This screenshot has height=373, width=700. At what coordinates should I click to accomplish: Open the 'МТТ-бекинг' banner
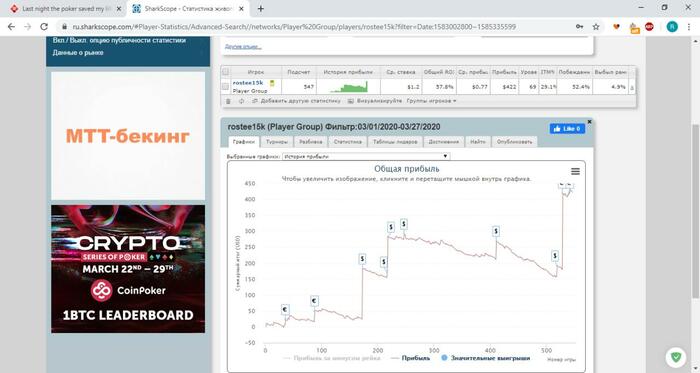(128, 136)
